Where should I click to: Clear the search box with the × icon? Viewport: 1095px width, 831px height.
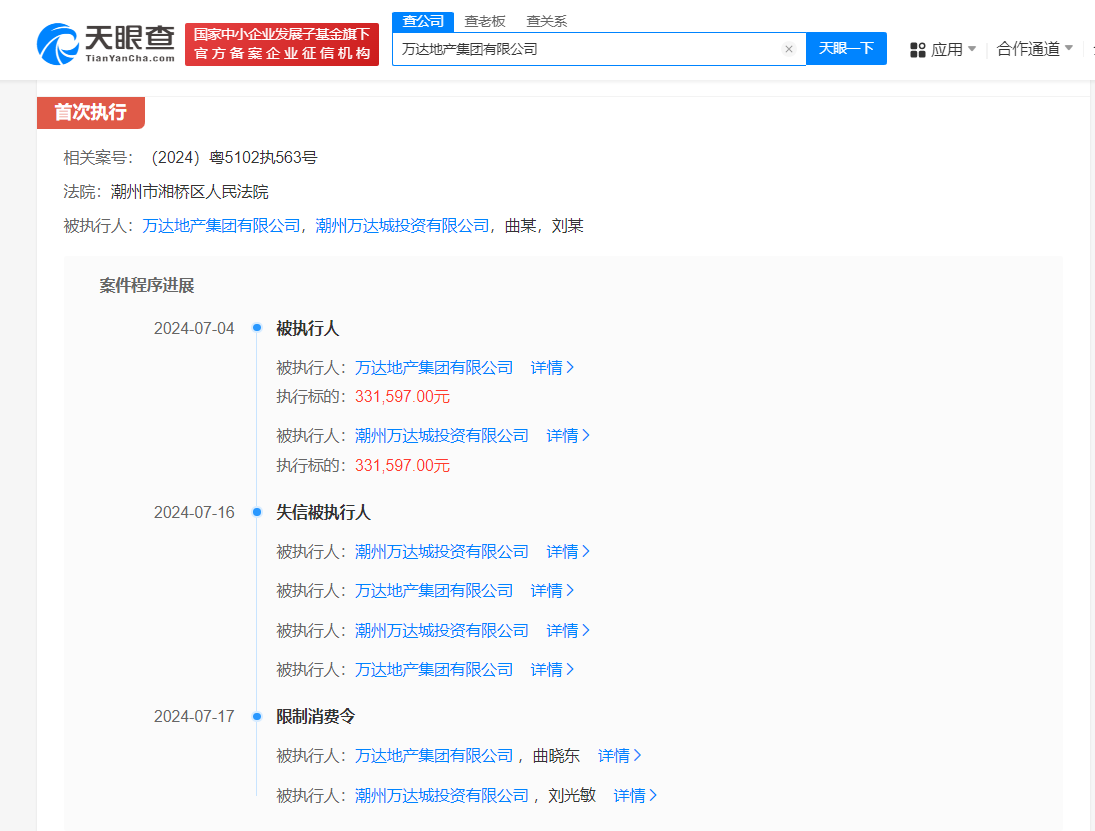pos(789,48)
